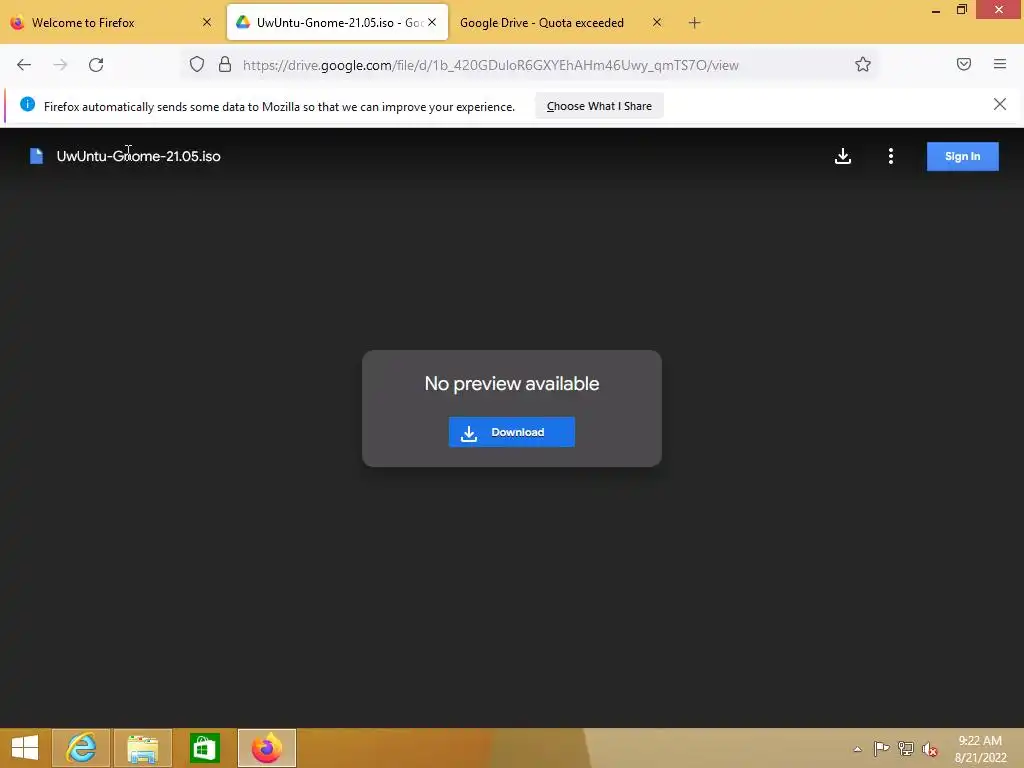
Task: Click the URL address bar
Action: point(530,65)
